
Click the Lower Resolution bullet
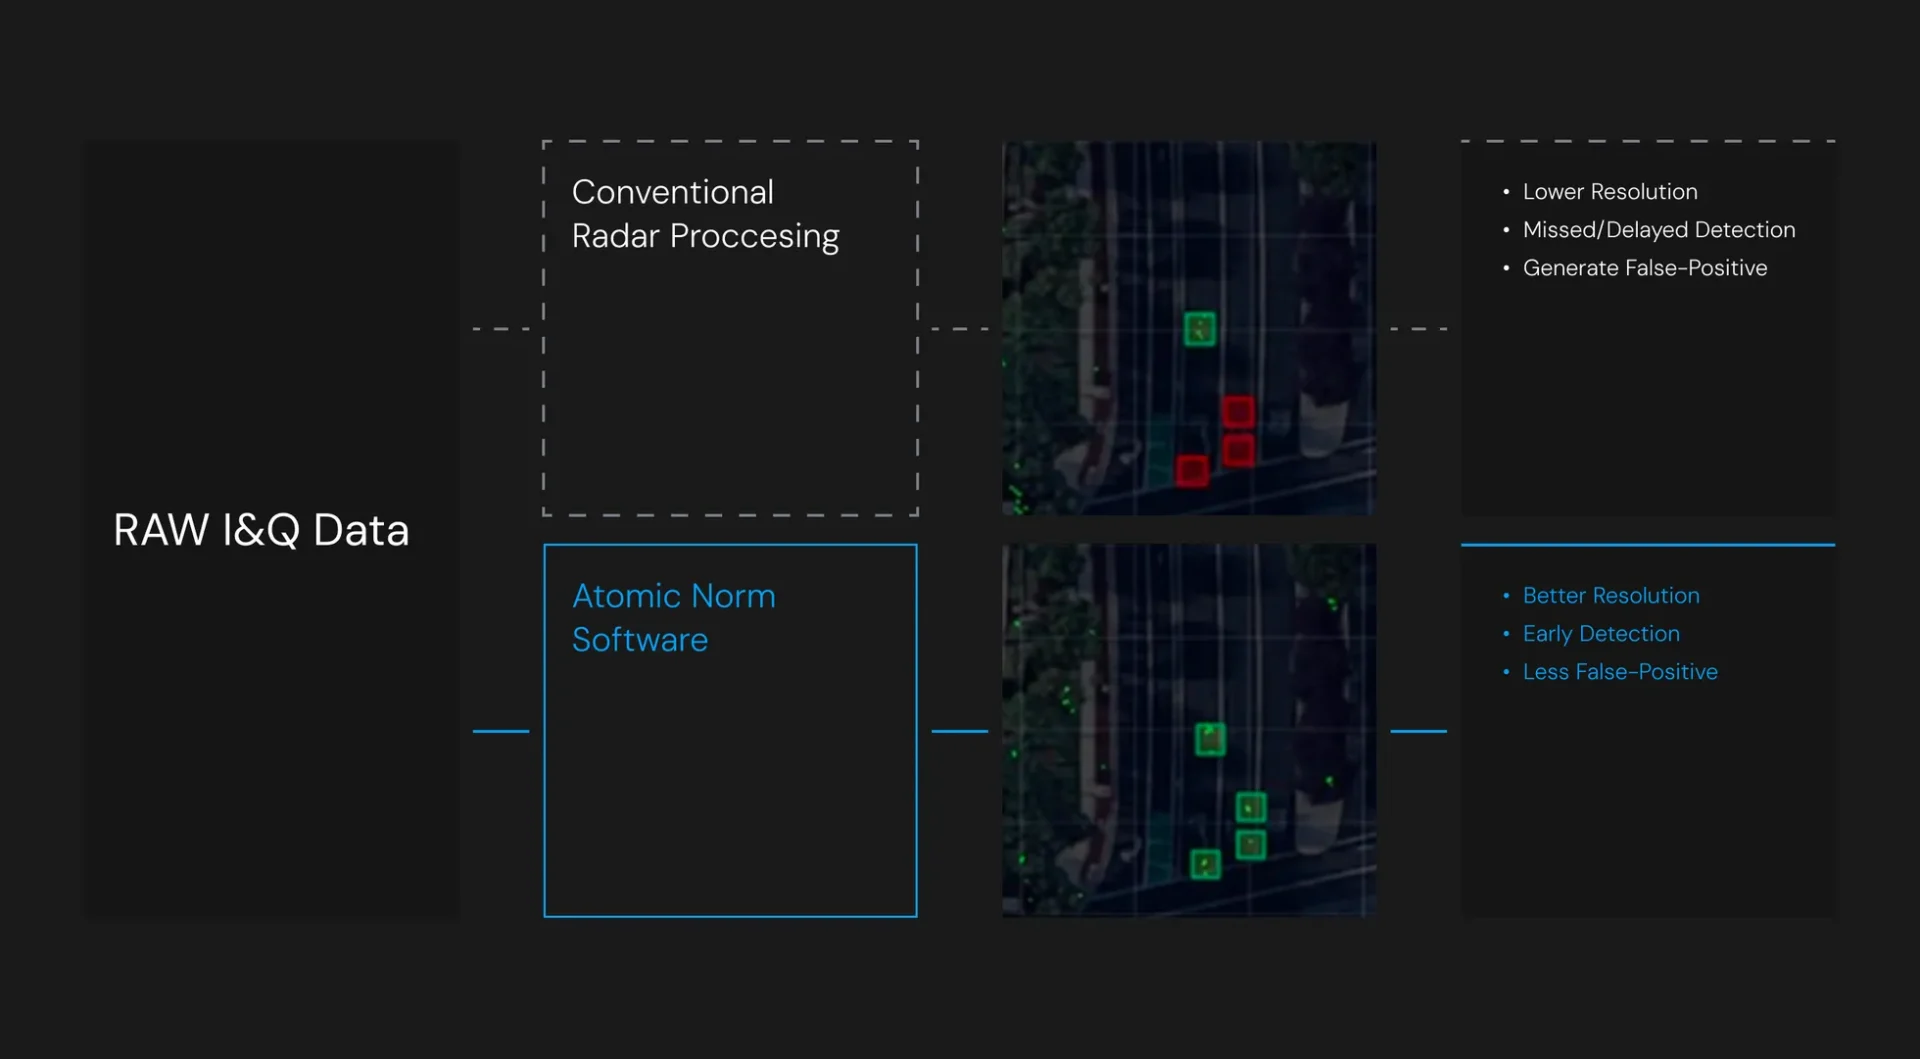coord(1609,192)
